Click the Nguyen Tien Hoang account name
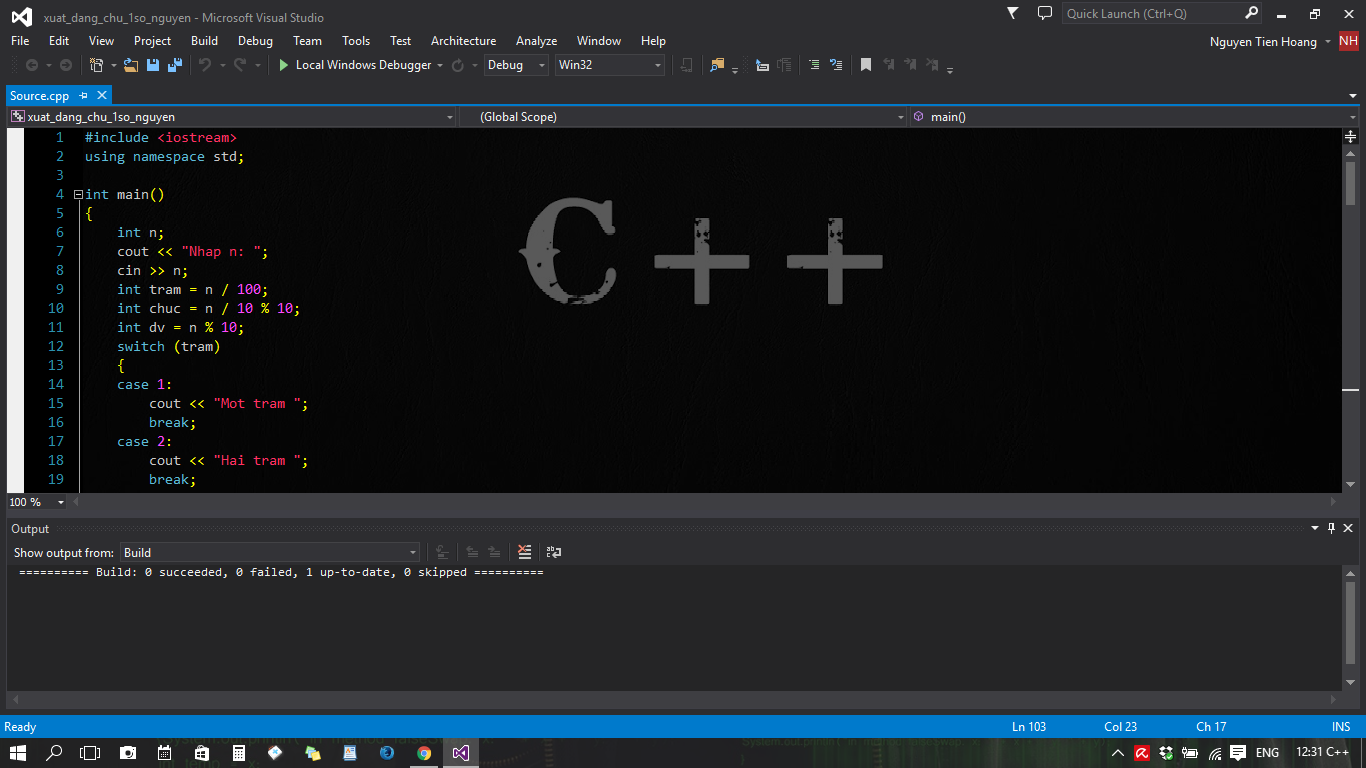The height and width of the screenshot is (768, 1366). click(1263, 42)
